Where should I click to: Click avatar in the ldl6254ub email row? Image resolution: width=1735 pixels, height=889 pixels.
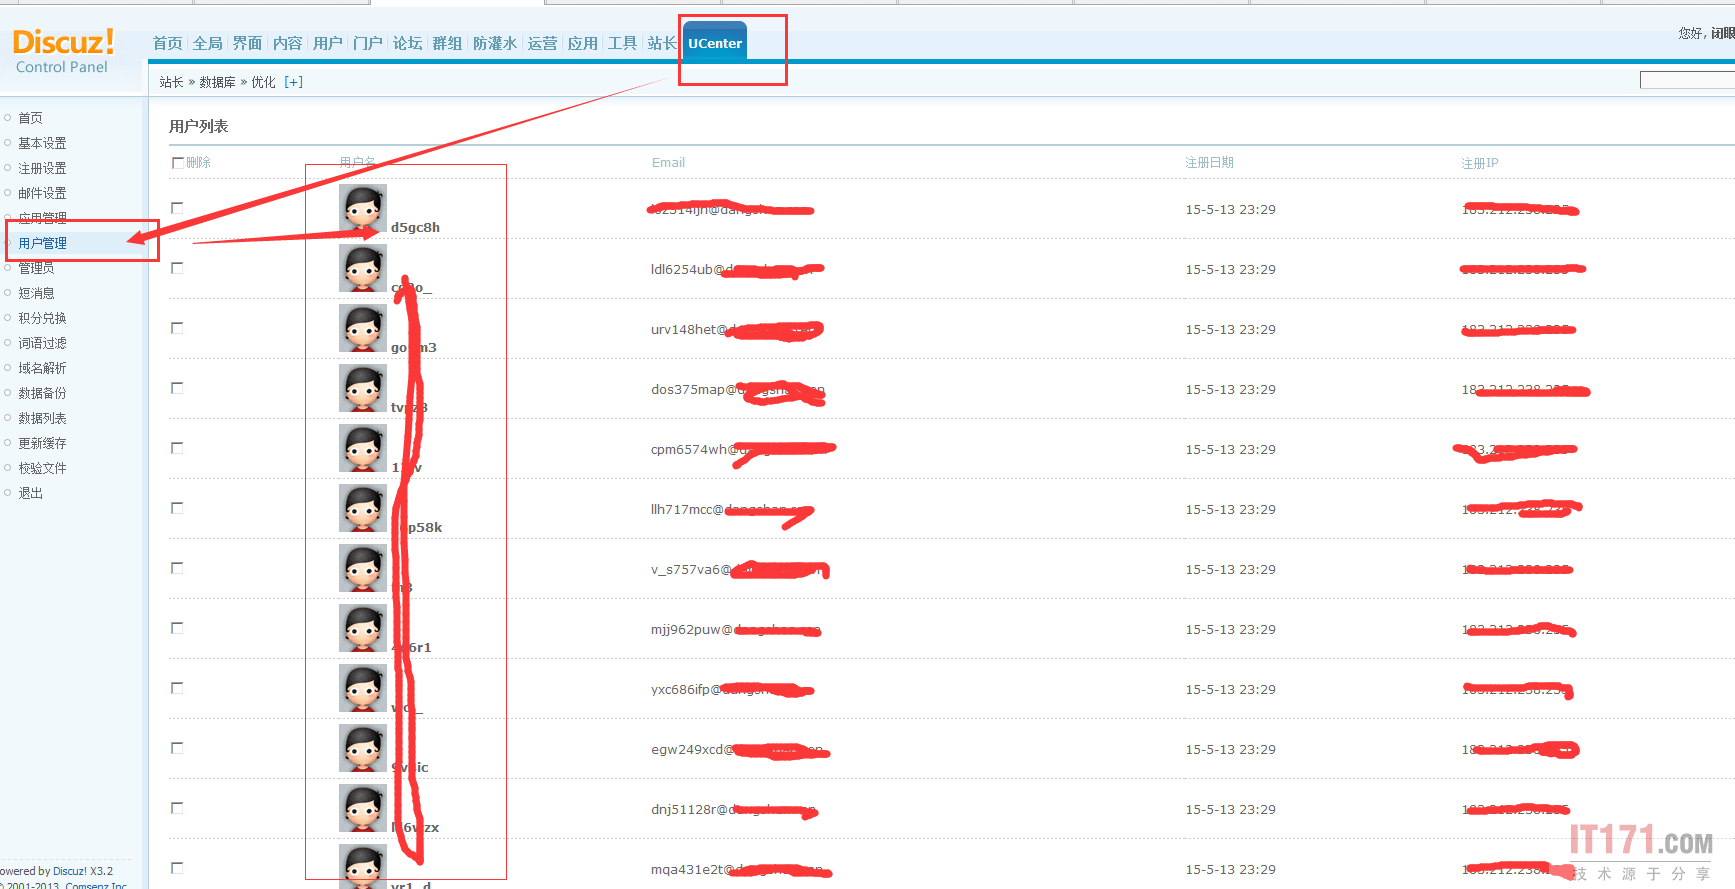(362, 268)
